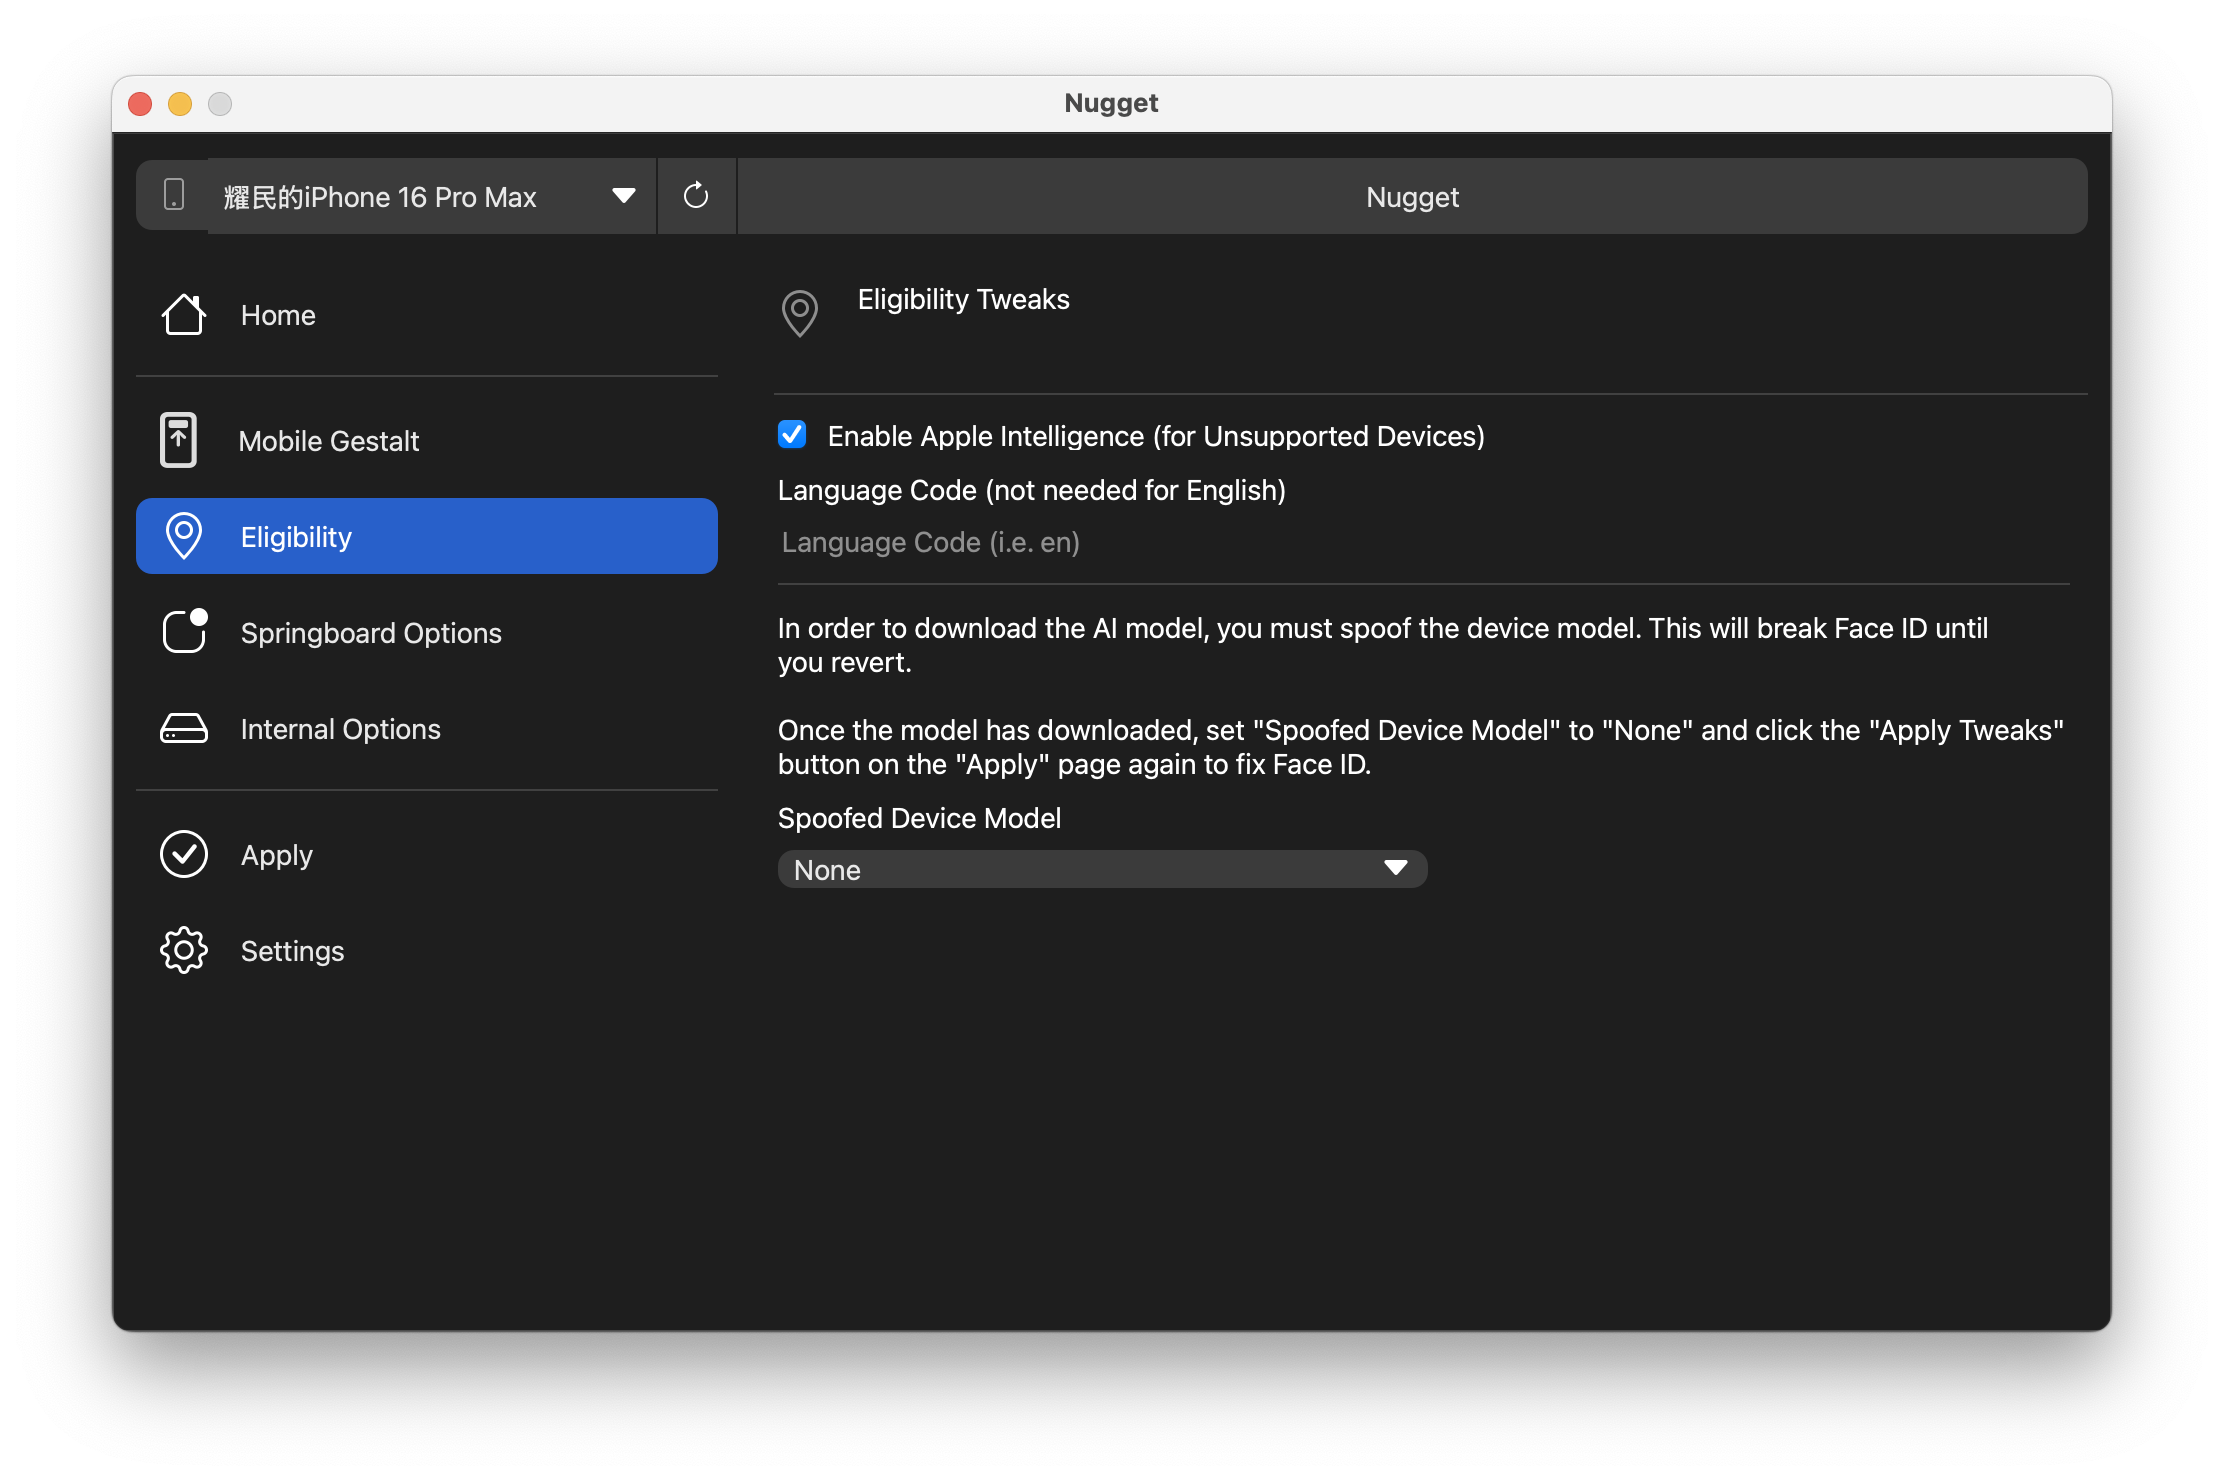Click the Enable Apple Intelligence label text

pos(1156,436)
